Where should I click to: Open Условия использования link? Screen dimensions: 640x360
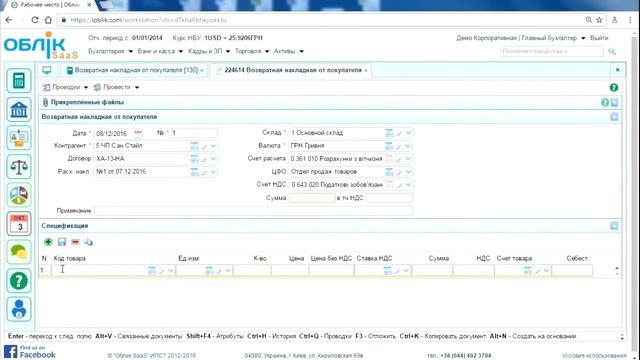(x=594, y=356)
